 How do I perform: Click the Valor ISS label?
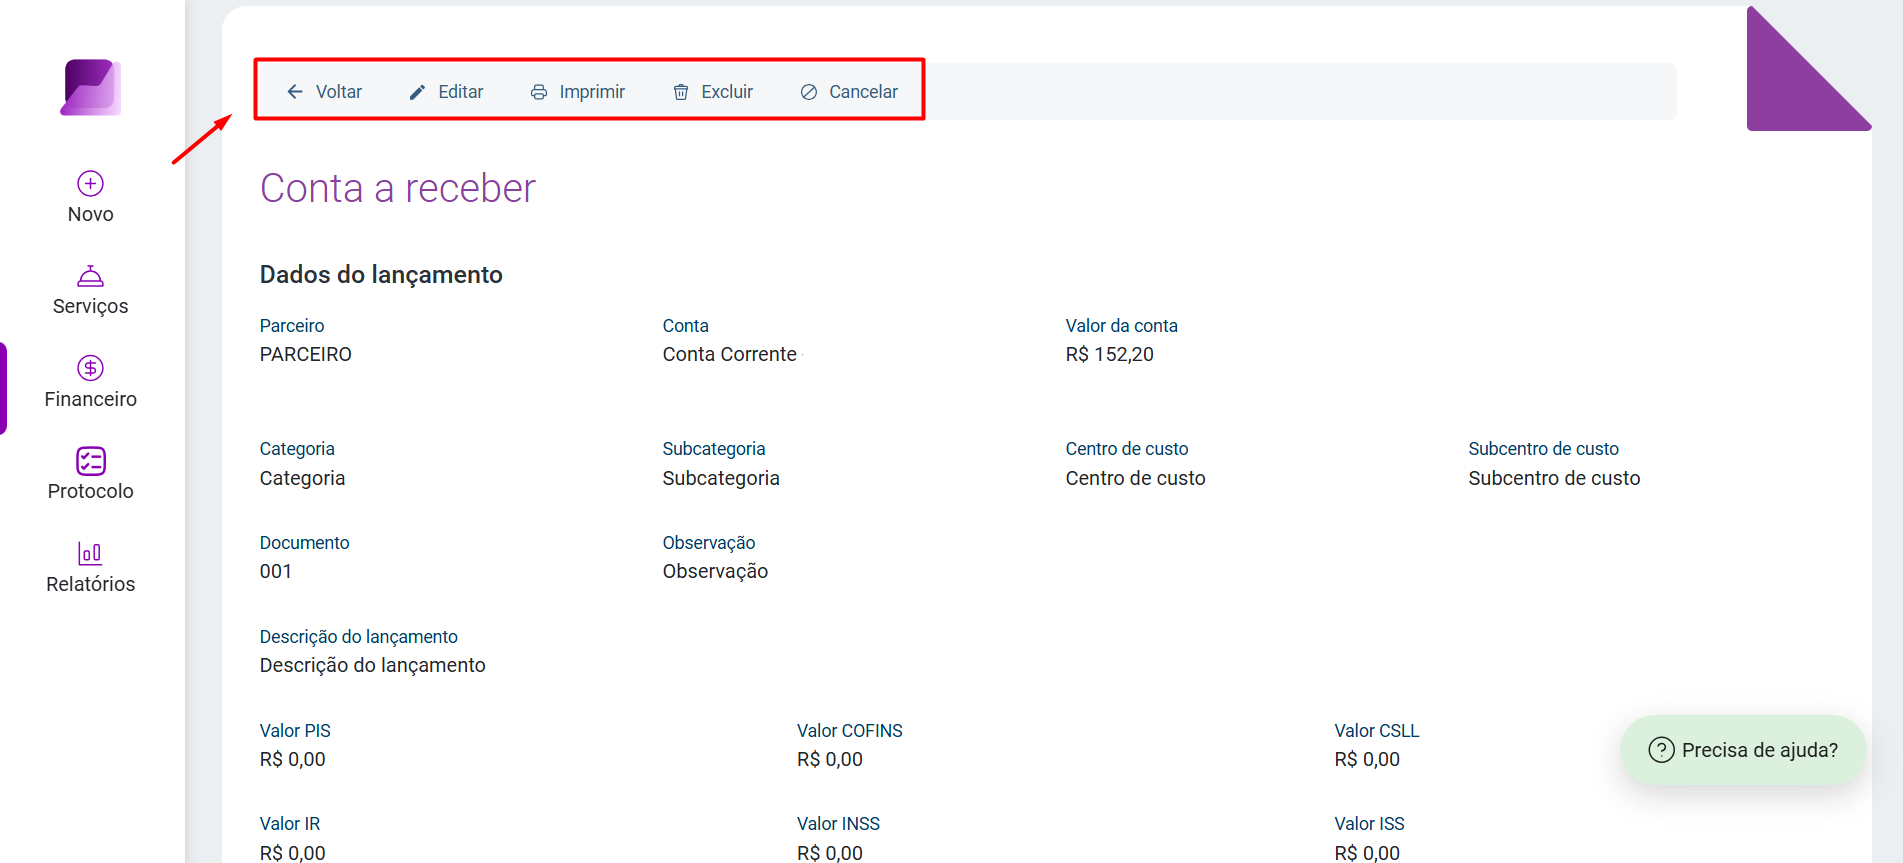point(1369,824)
